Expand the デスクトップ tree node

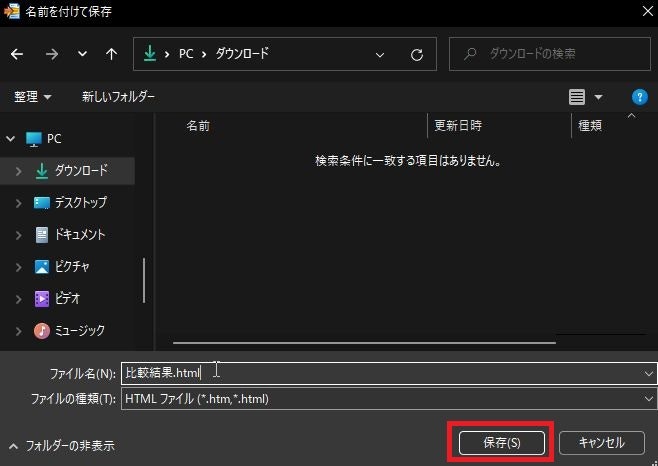pyautogui.click(x=18, y=203)
